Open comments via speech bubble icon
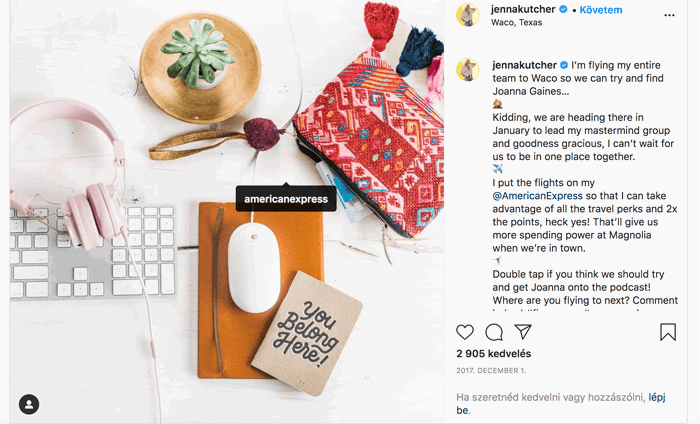The height and width of the screenshot is (424, 700). coord(494,332)
